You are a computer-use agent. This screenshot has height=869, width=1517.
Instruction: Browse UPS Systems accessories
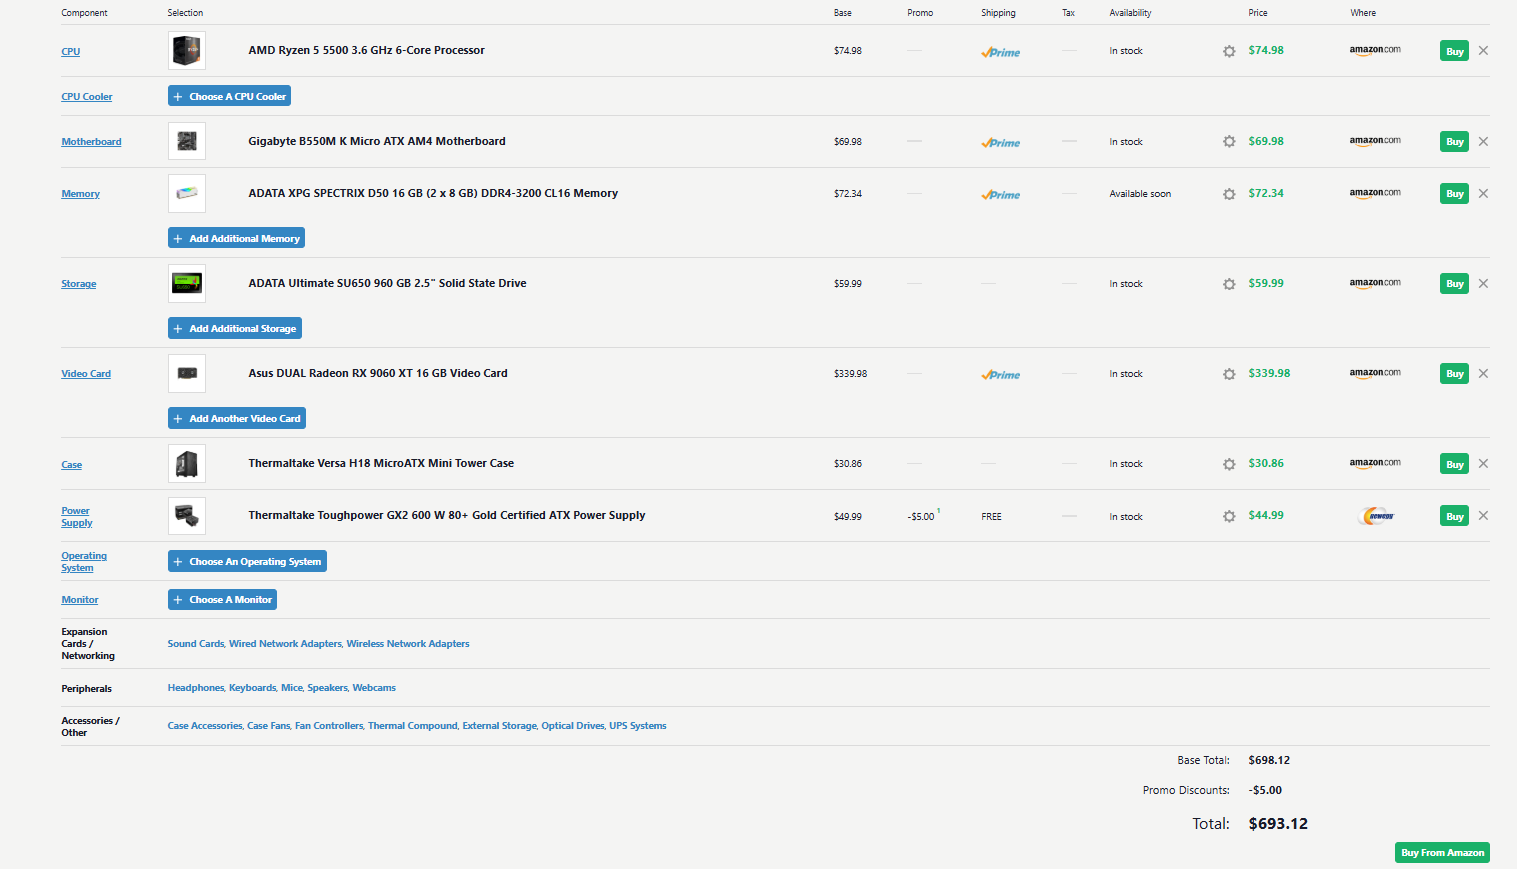point(638,726)
